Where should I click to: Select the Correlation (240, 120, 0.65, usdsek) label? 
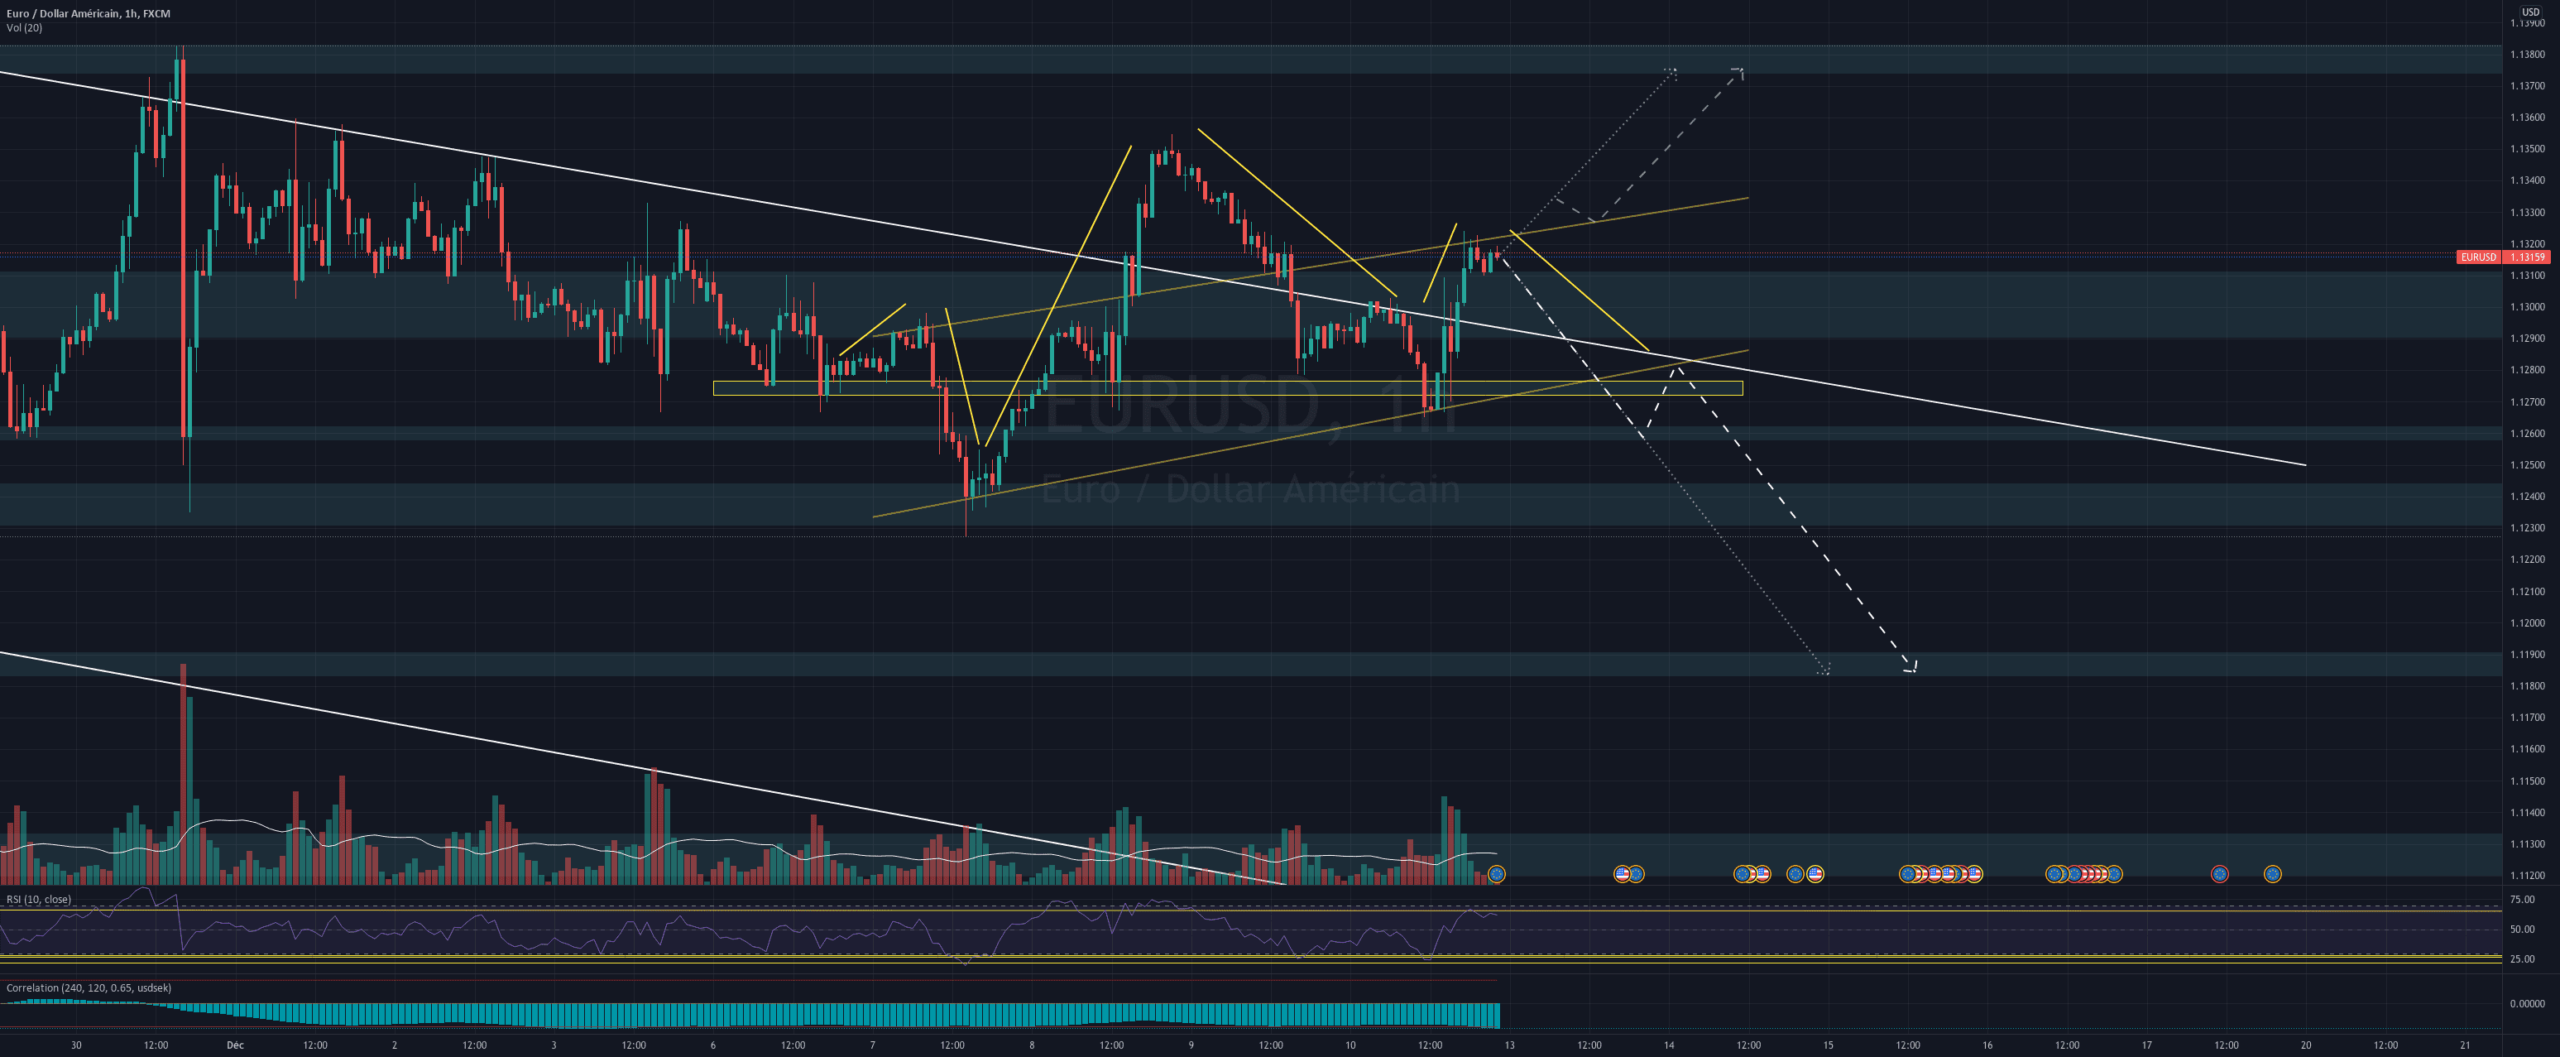pos(89,988)
